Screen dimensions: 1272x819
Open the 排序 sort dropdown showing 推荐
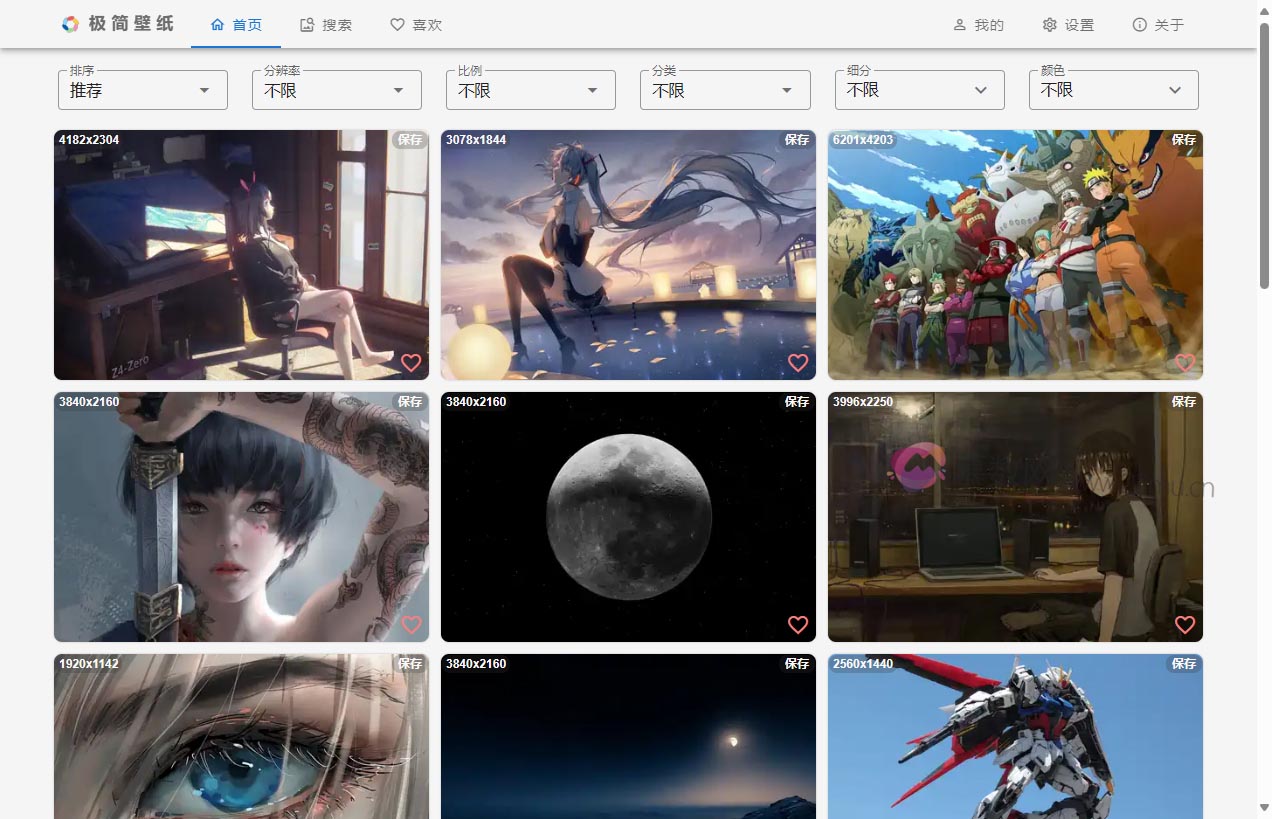click(x=142, y=90)
